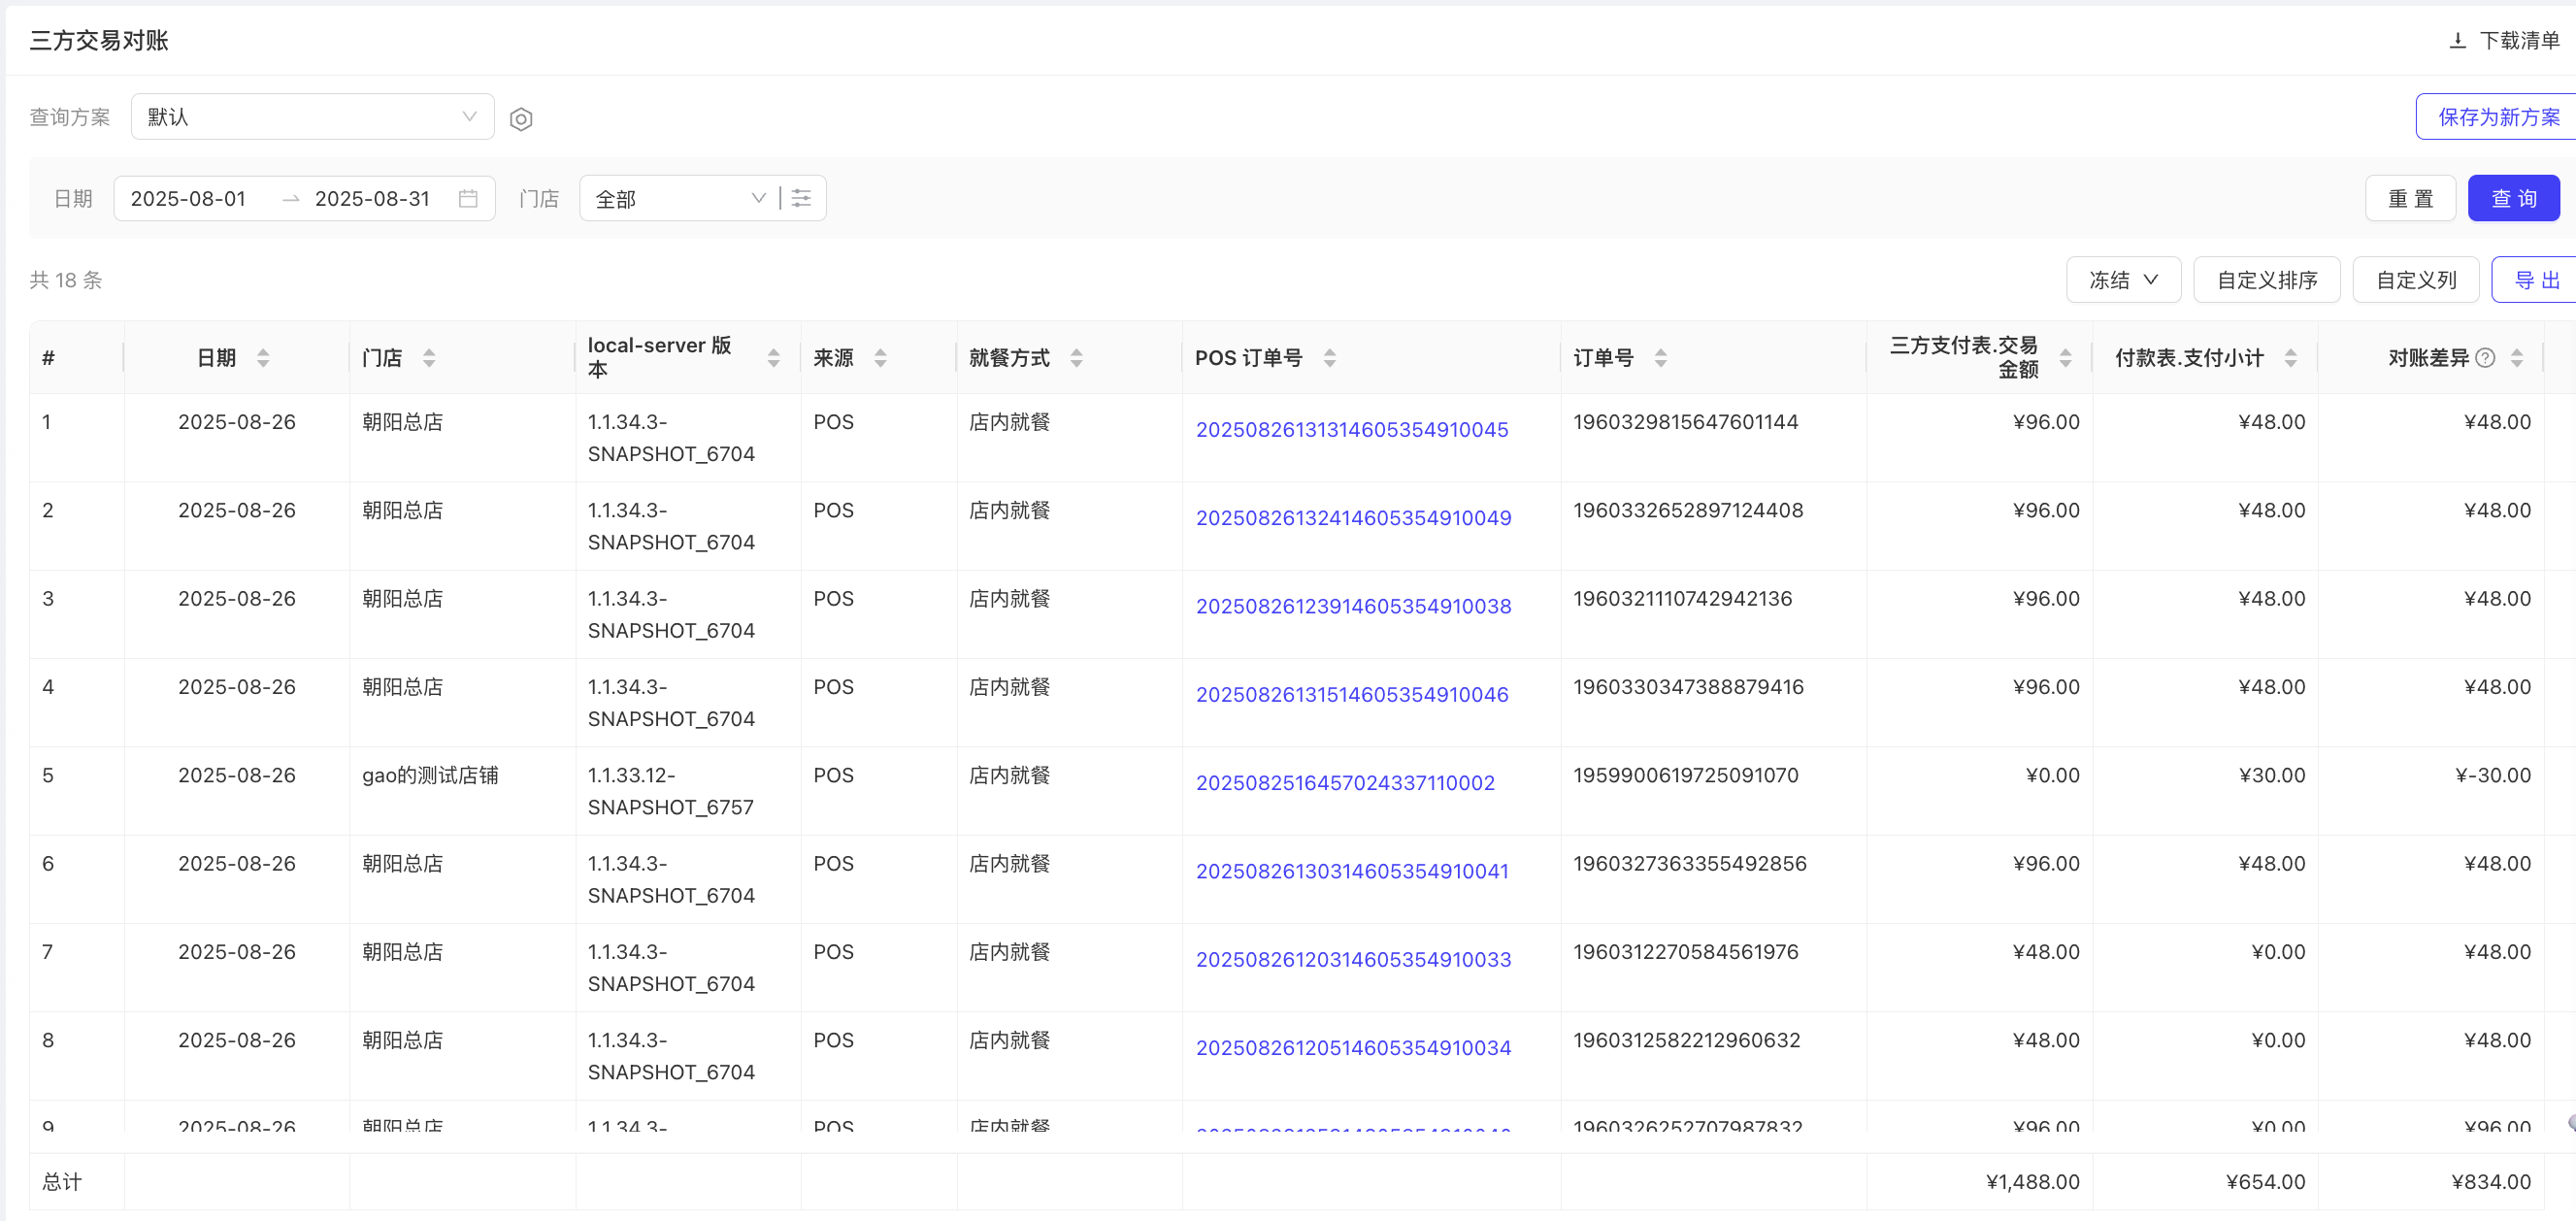The height and width of the screenshot is (1221, 2576).
Task: Open store filter options icon
Action: click(801, 198)
